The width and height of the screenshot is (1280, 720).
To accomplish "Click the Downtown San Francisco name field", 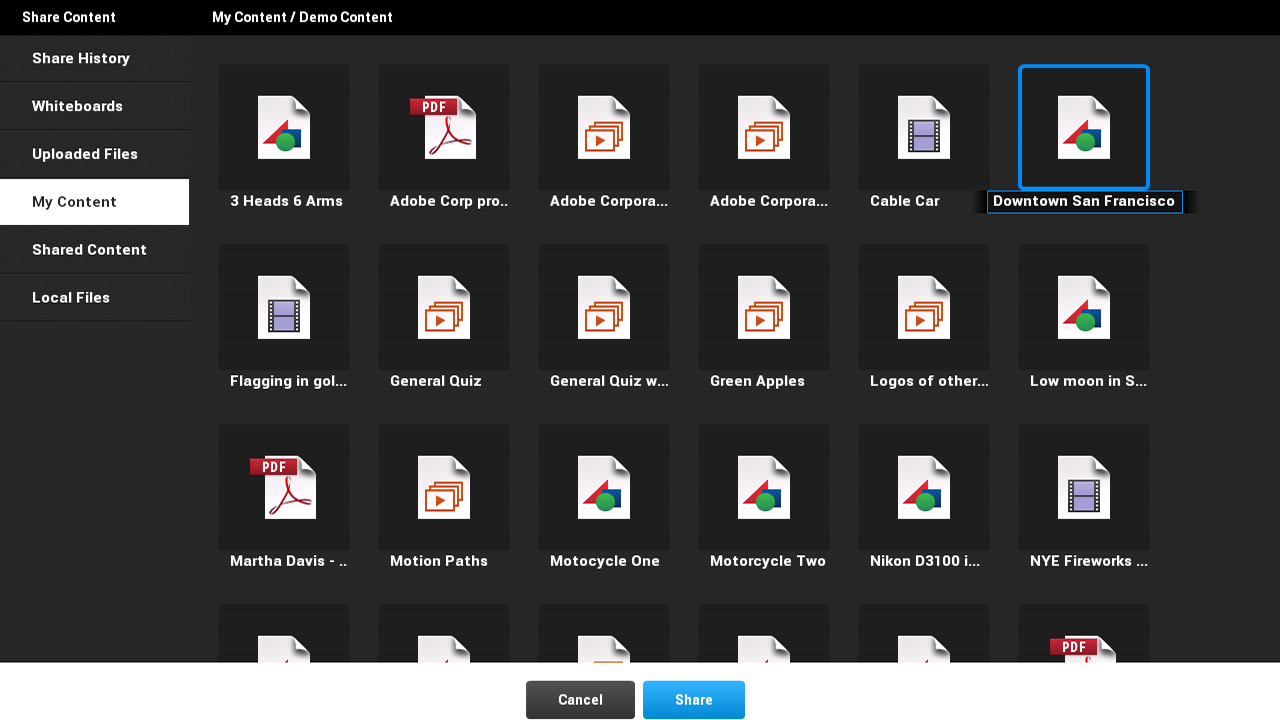I will pos(1084,202).
